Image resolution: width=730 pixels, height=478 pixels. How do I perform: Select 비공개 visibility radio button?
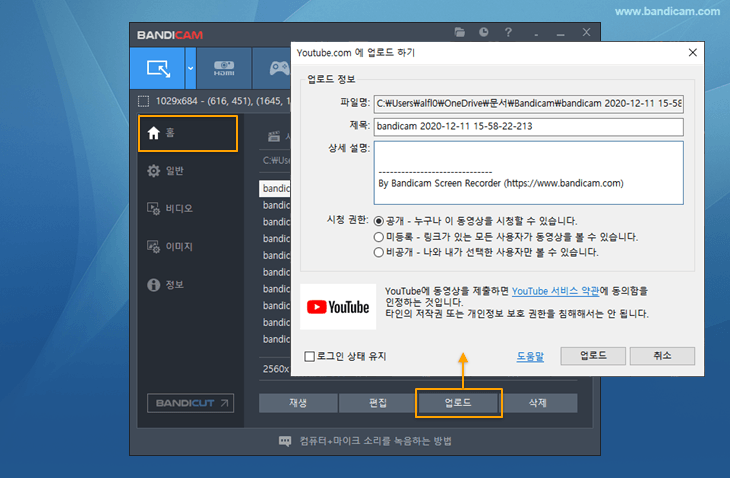pyautogui.click(x=379, y=252)
